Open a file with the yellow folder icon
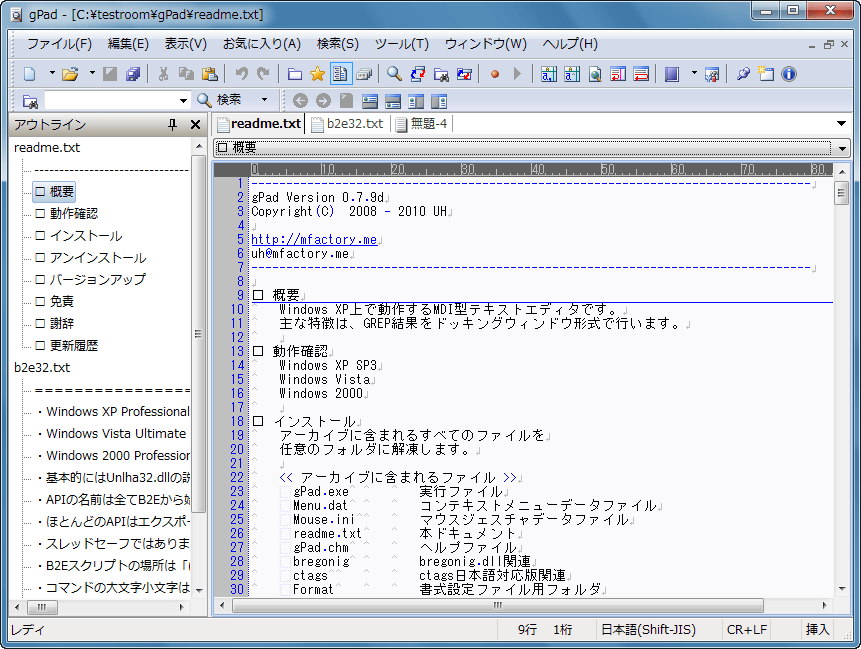The width and height of the screenshot is (861, 649). (x=70, y=74)
